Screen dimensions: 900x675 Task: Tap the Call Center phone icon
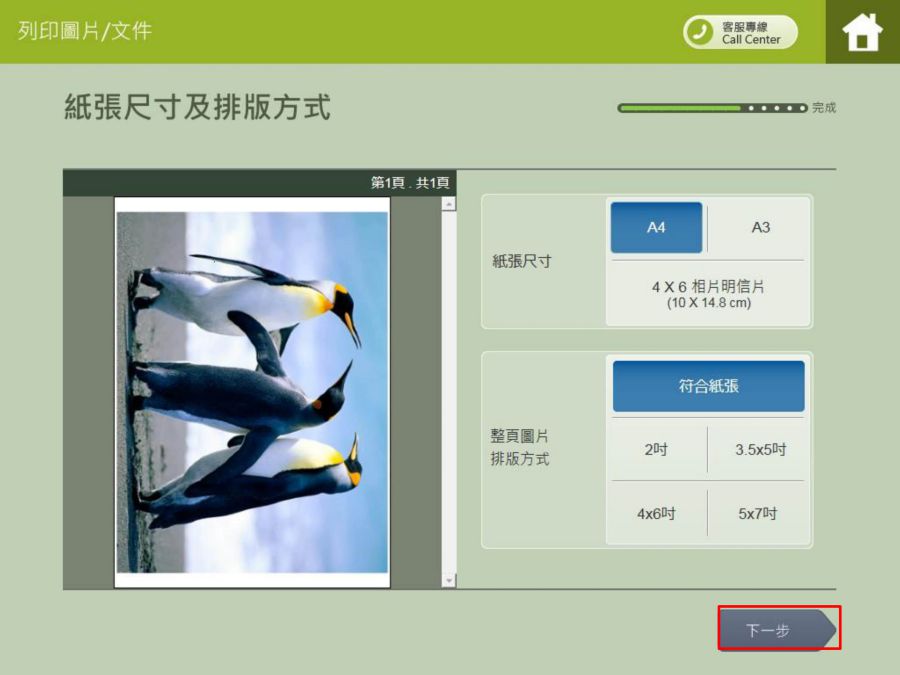(700, 32)
